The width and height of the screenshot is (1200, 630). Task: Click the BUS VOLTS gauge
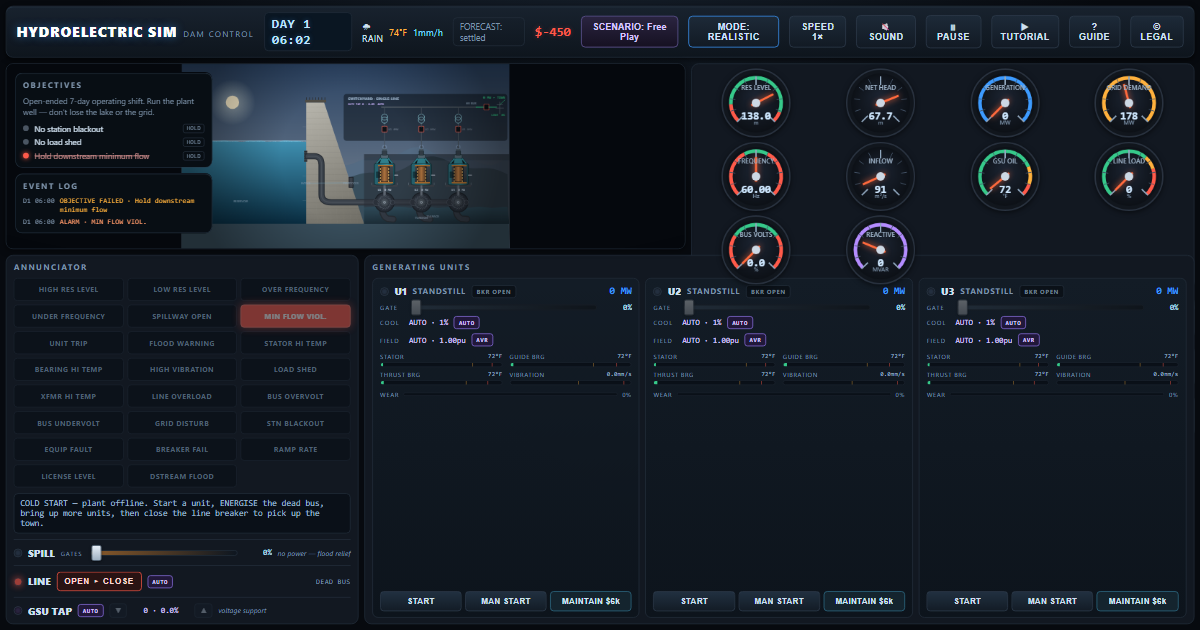(x=756, y=251)
